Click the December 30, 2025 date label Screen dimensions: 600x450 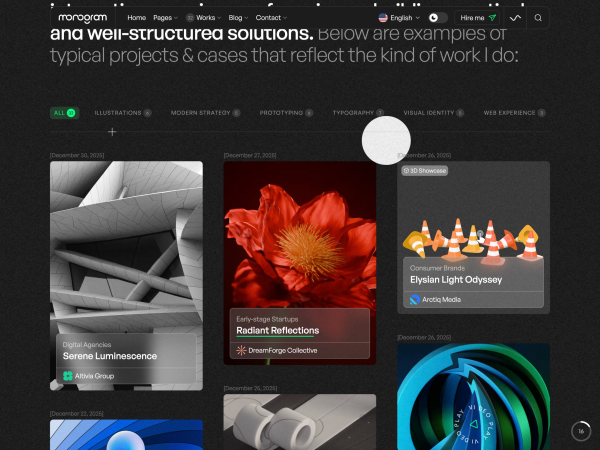(x=77, y=155)
